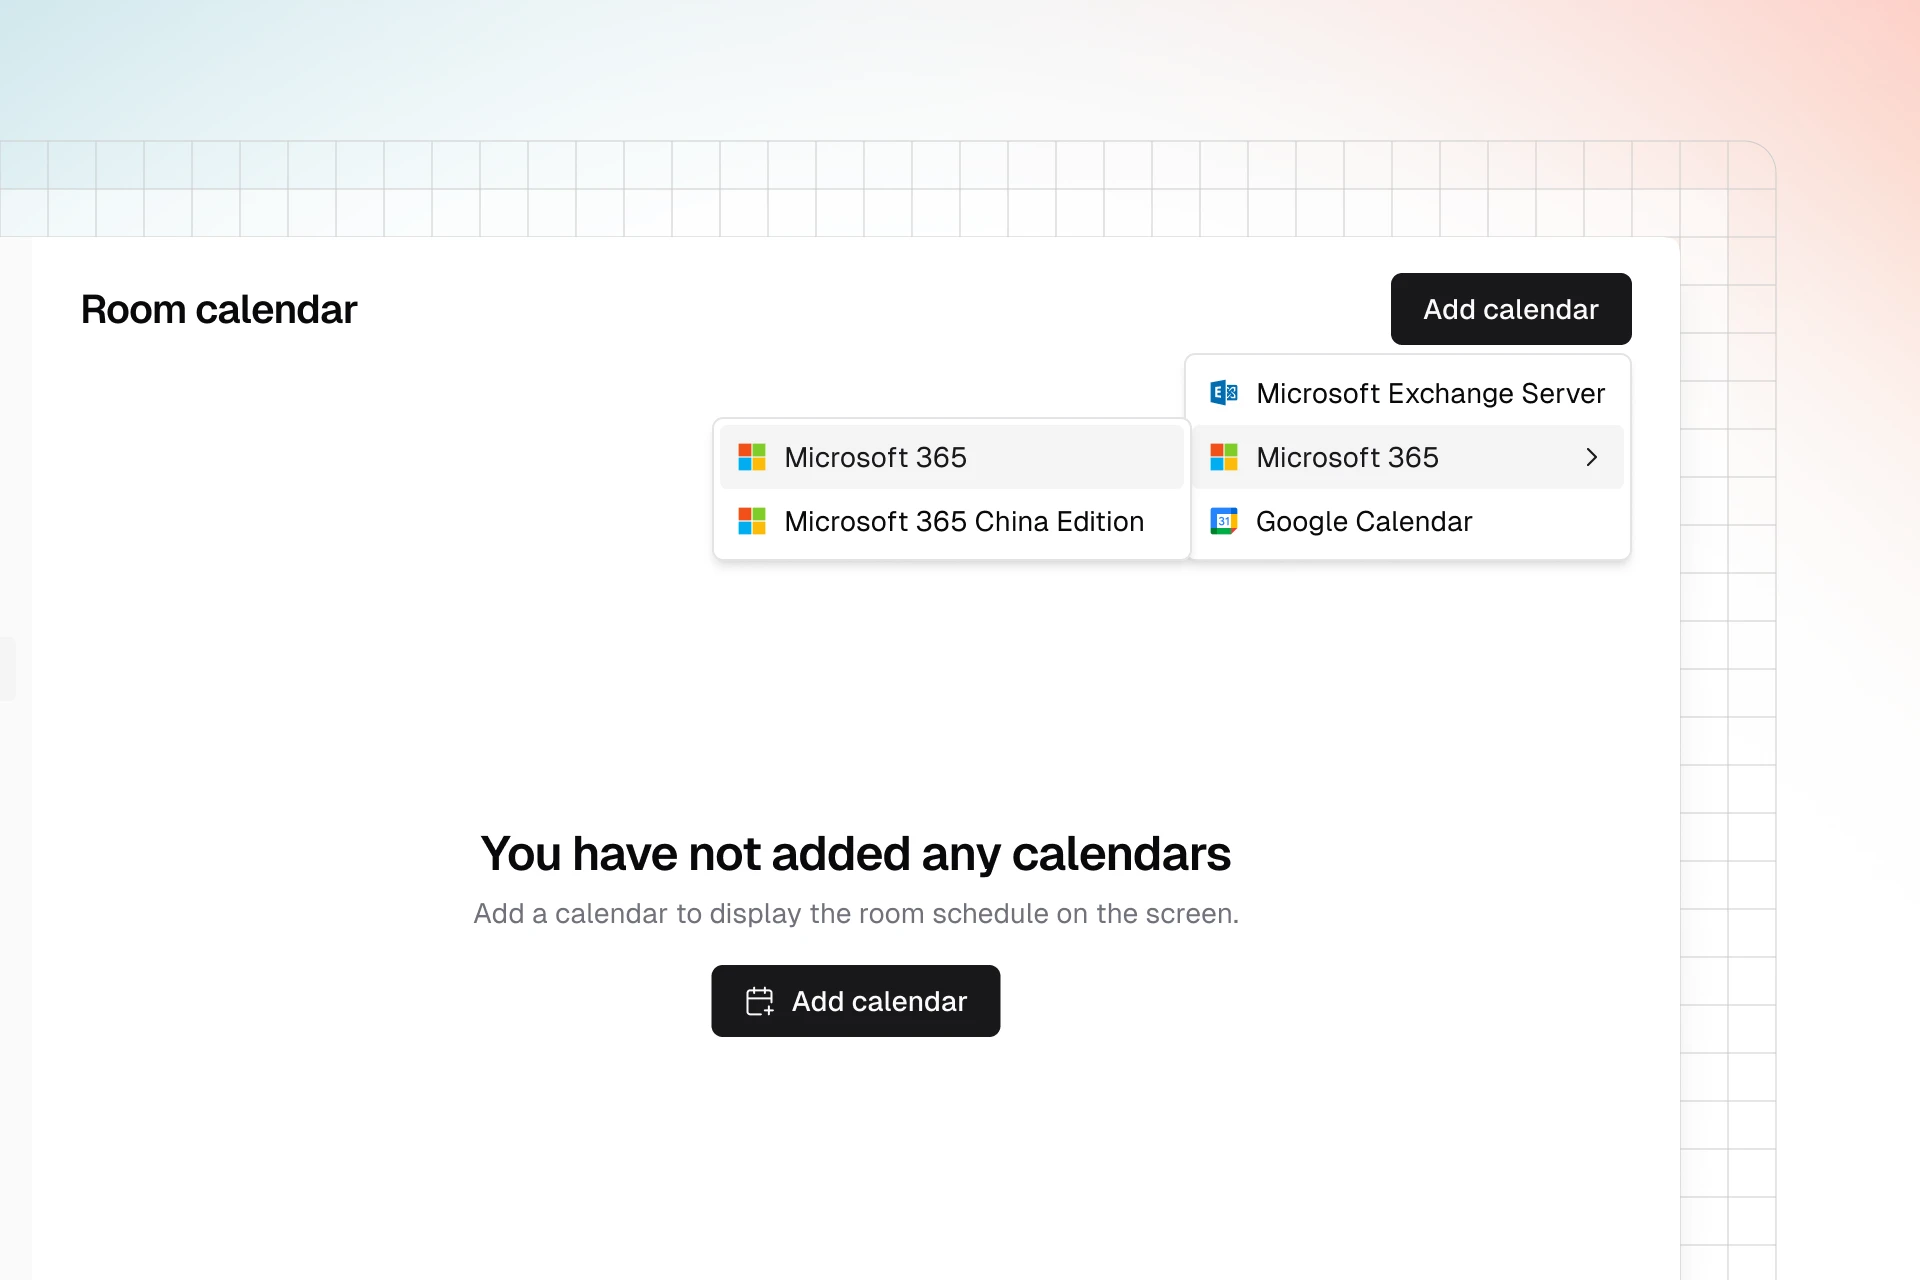
Task: Click the 'Add a calendar to display' description
Action: coord(855,913)
